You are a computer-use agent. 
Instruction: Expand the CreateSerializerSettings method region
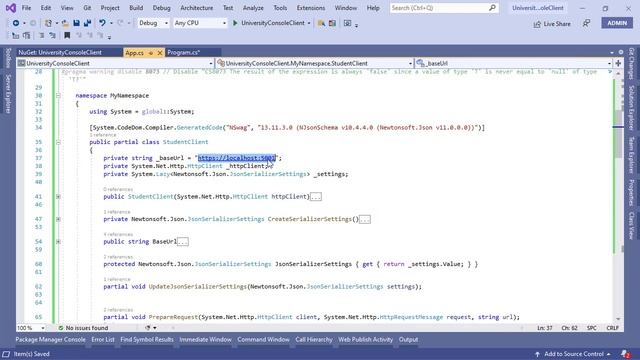coord(58,219)
